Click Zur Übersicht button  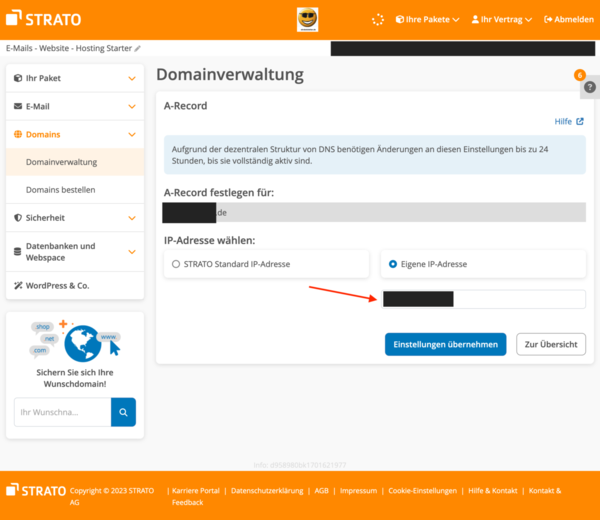click(x=550, y=344)
